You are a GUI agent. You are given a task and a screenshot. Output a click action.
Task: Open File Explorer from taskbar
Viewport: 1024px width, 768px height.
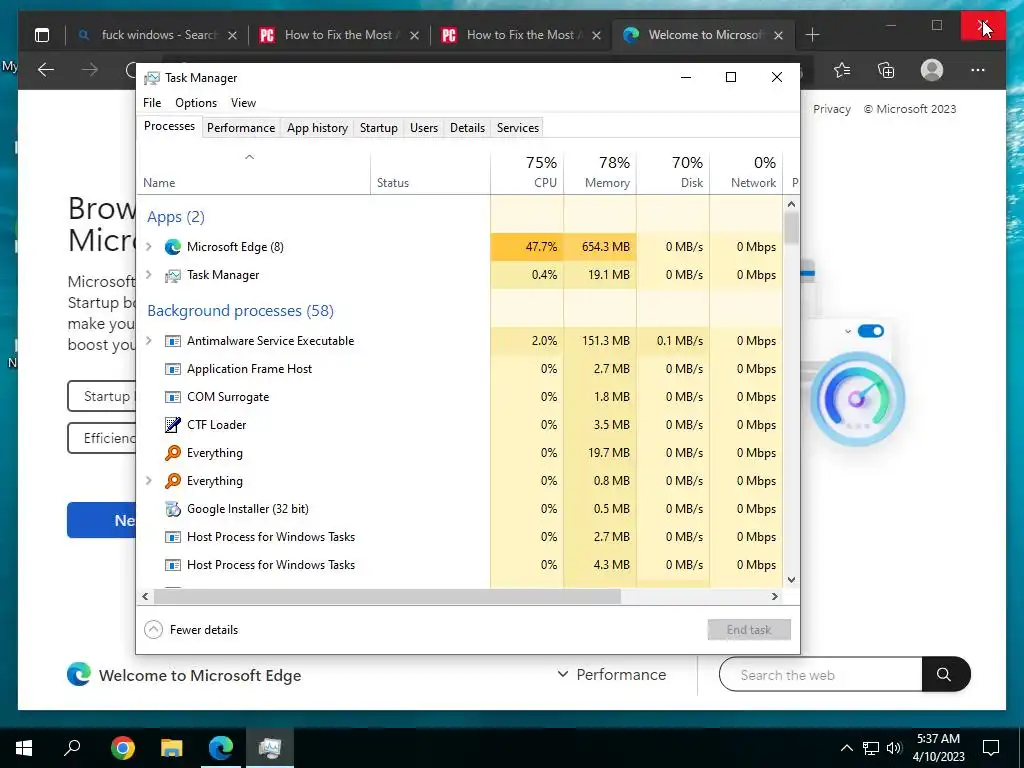[172, 748]
